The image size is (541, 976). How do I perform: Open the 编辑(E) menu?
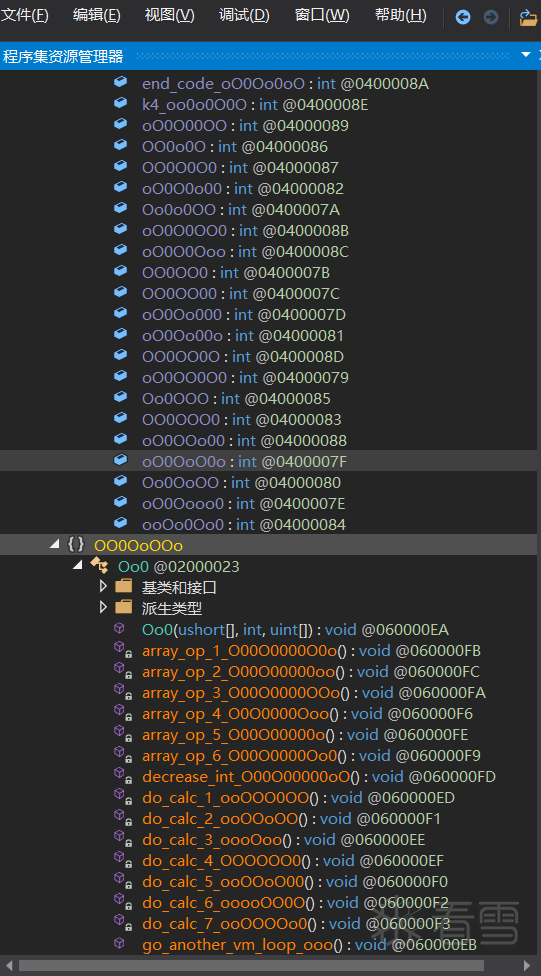click(x=96, y=16)
